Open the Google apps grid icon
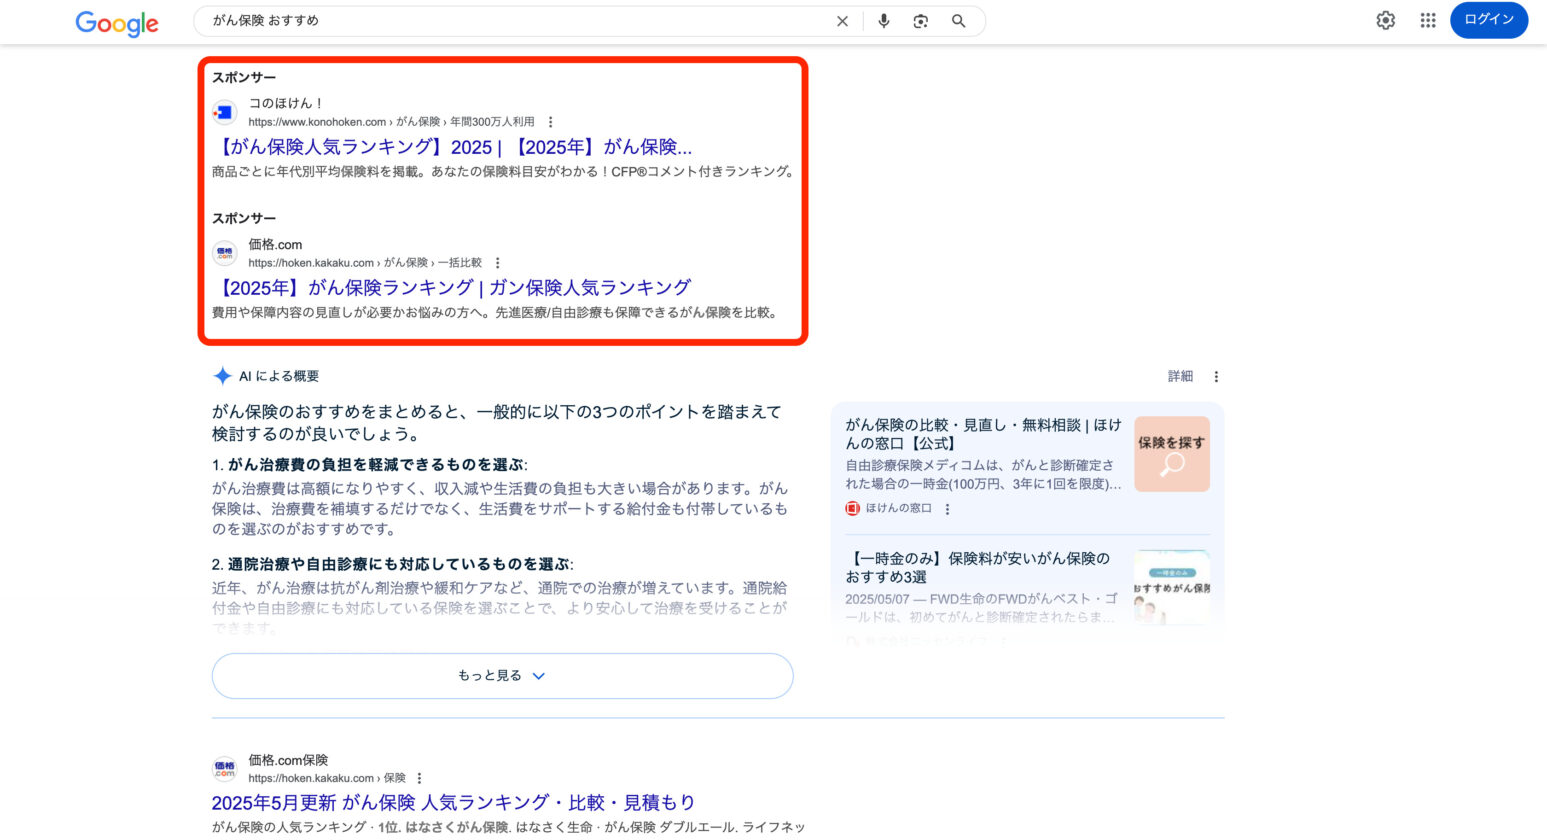The image size is (1547, 840). pyautogui.click(x=1428, y=20)
